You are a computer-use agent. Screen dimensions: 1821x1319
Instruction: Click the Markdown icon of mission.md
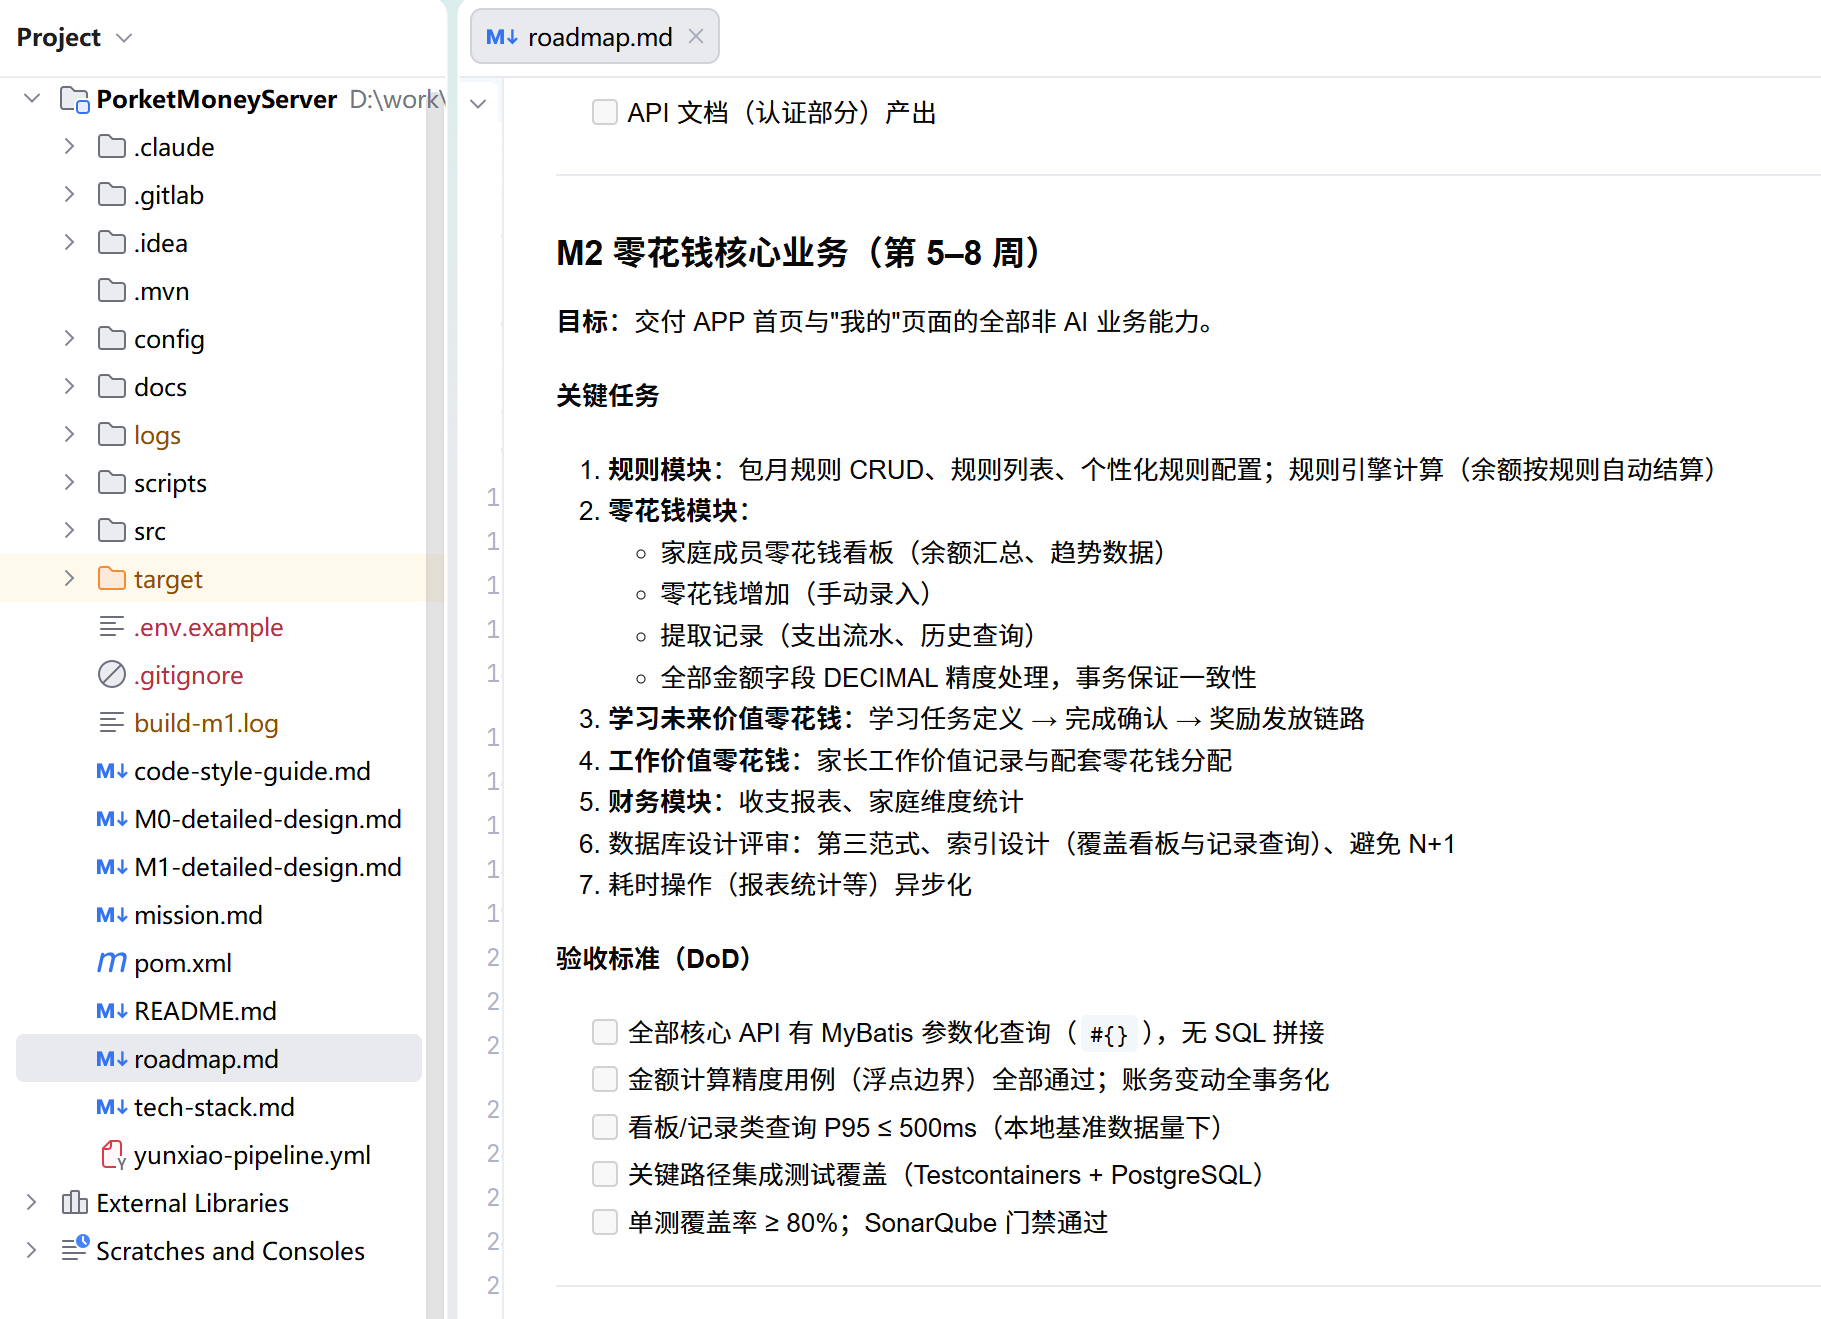(112, 915)
